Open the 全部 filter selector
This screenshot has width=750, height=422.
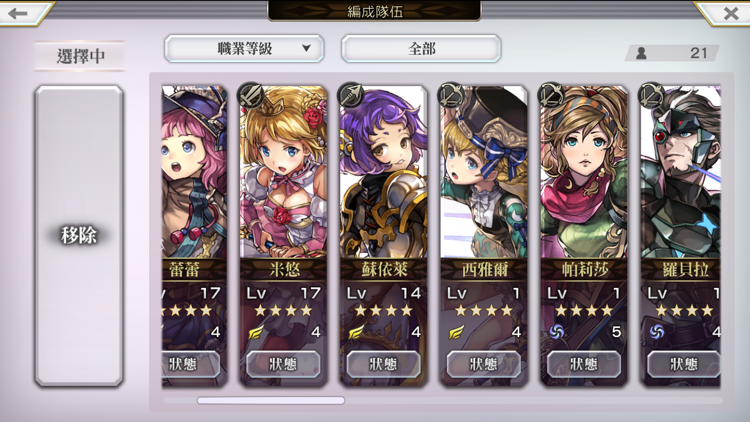tap(421, 48)
